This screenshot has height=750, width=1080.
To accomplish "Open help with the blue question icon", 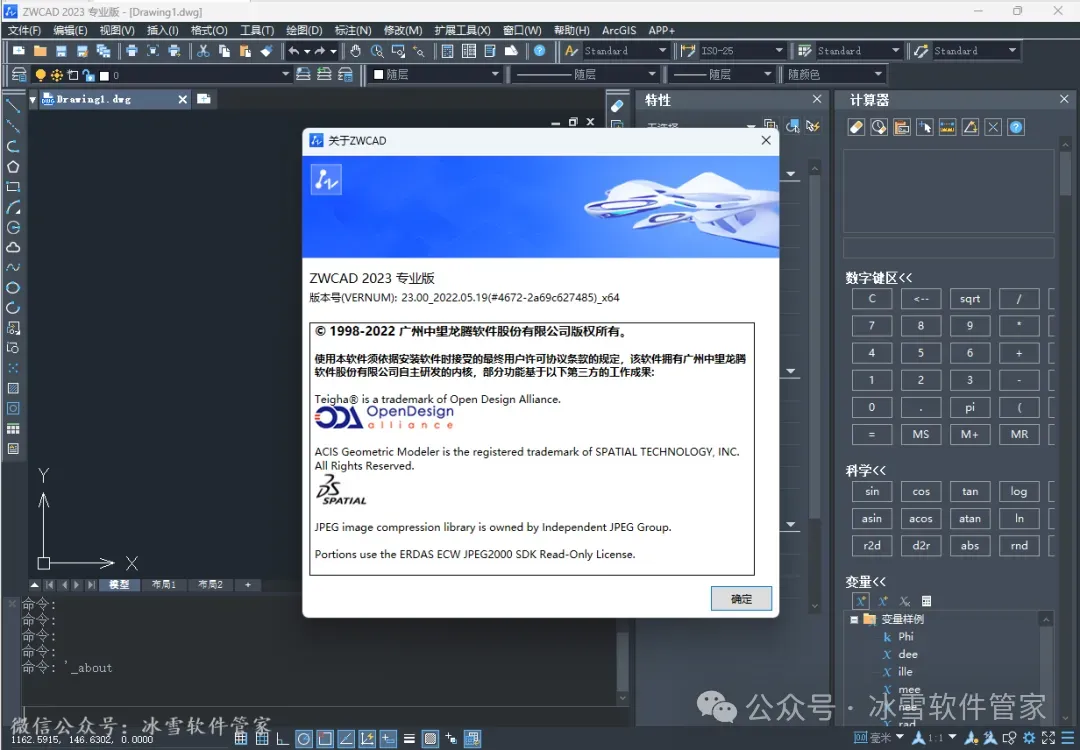I will (540, 51).
